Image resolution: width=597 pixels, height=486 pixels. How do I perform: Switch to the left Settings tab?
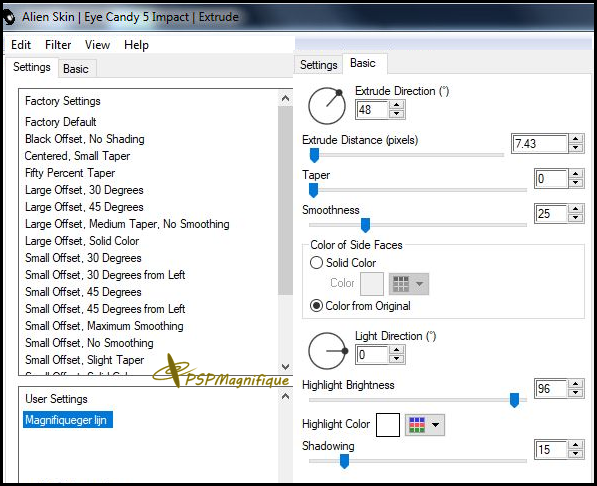pos(32,67)
